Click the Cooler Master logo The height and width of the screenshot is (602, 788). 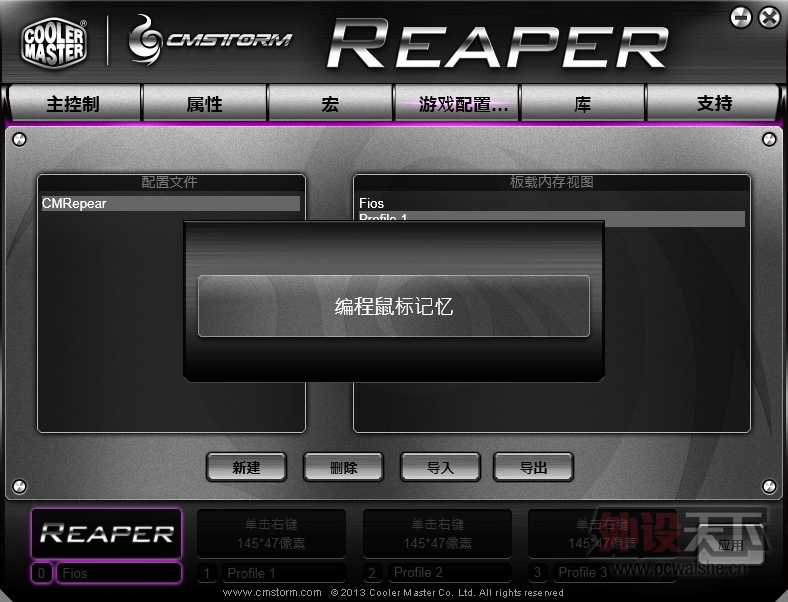click(54, 43)
